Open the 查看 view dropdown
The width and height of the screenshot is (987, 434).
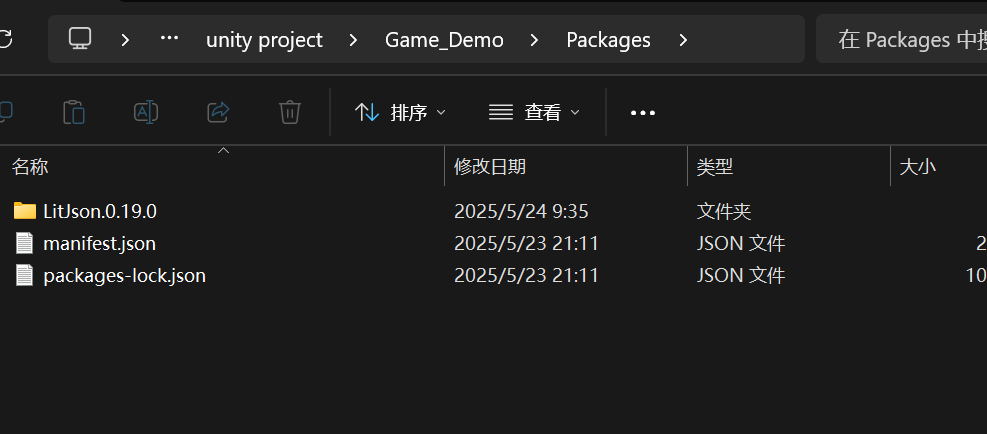(x=534, y=112)
